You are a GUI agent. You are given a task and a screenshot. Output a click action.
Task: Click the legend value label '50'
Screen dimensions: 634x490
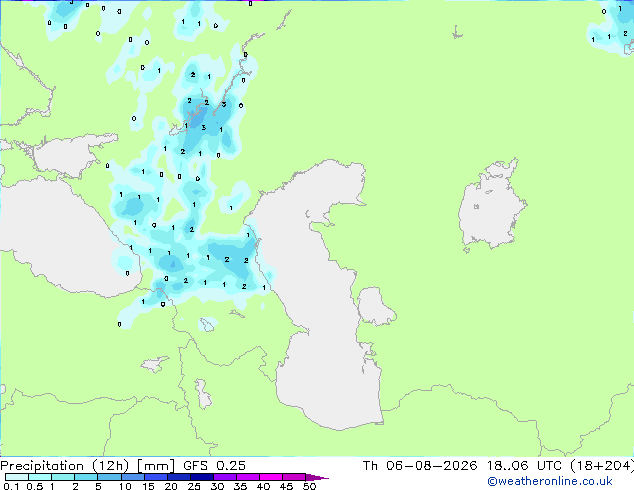pos(309,486)
